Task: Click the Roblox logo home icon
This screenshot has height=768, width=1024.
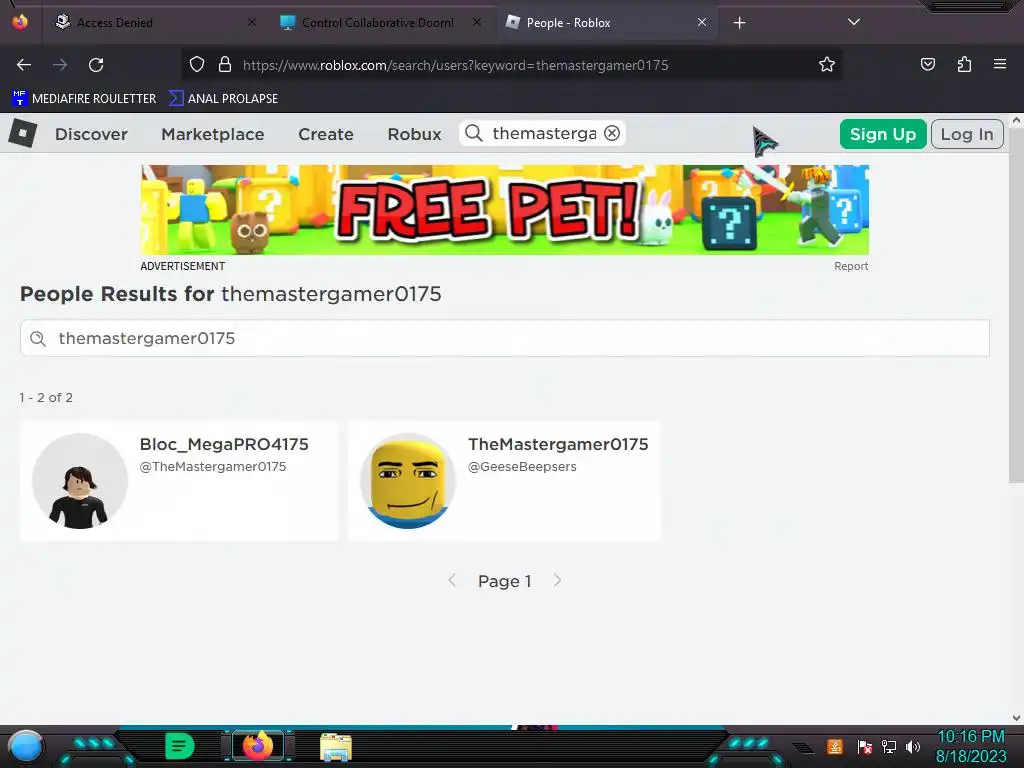Action: [x=23, y=133]
